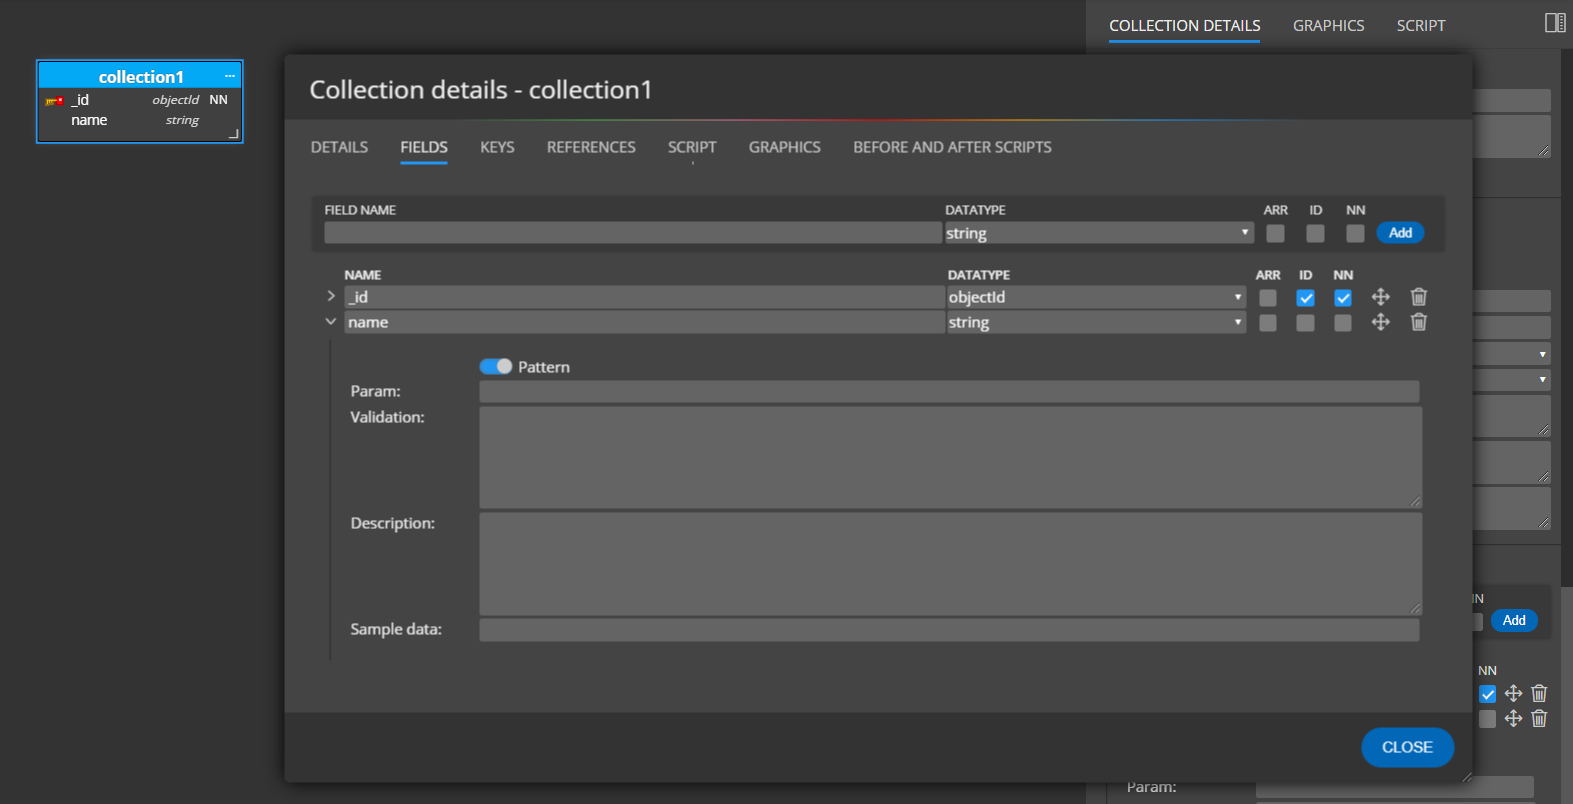Screen dimensions: 1573x804
Task: Open collection1 ellipsis menu on diagram
Action: pos(230,76)
